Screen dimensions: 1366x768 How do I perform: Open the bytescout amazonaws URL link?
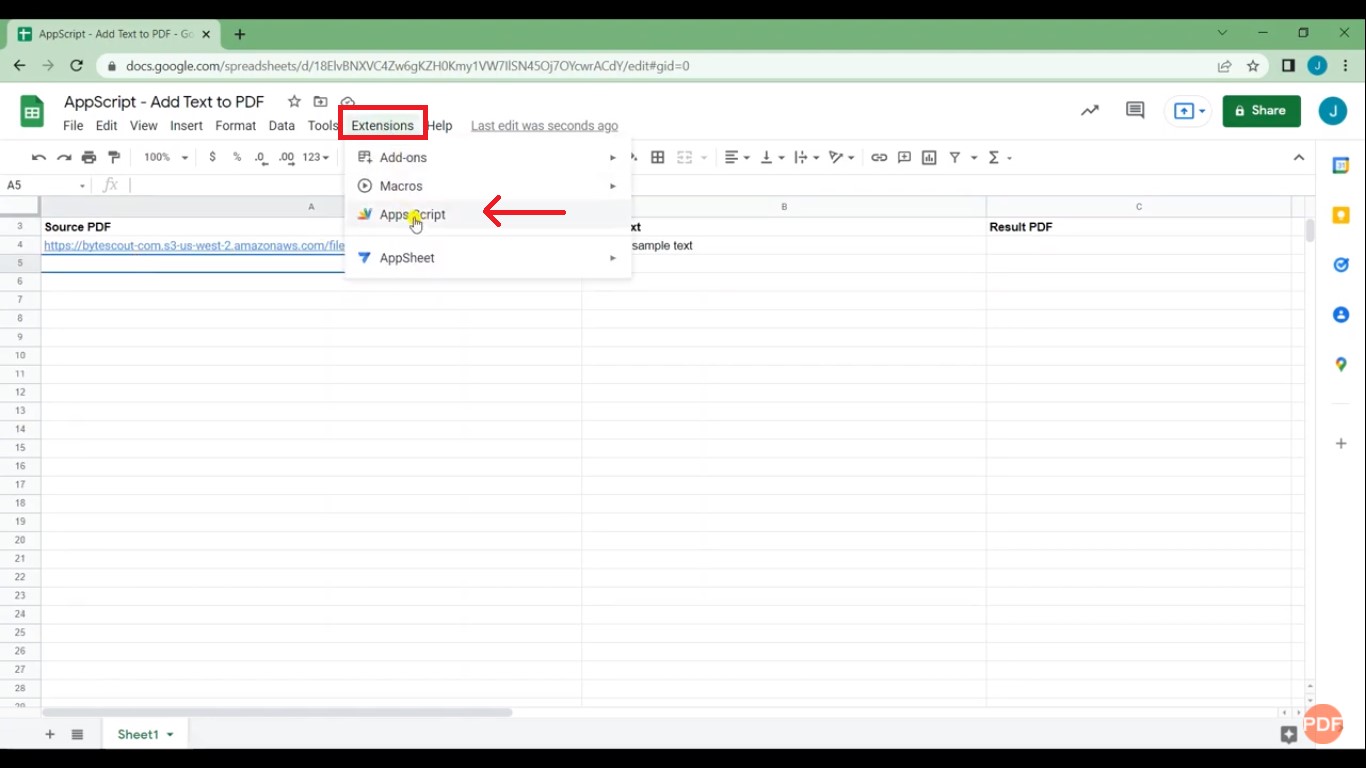[x=194, y=245]
